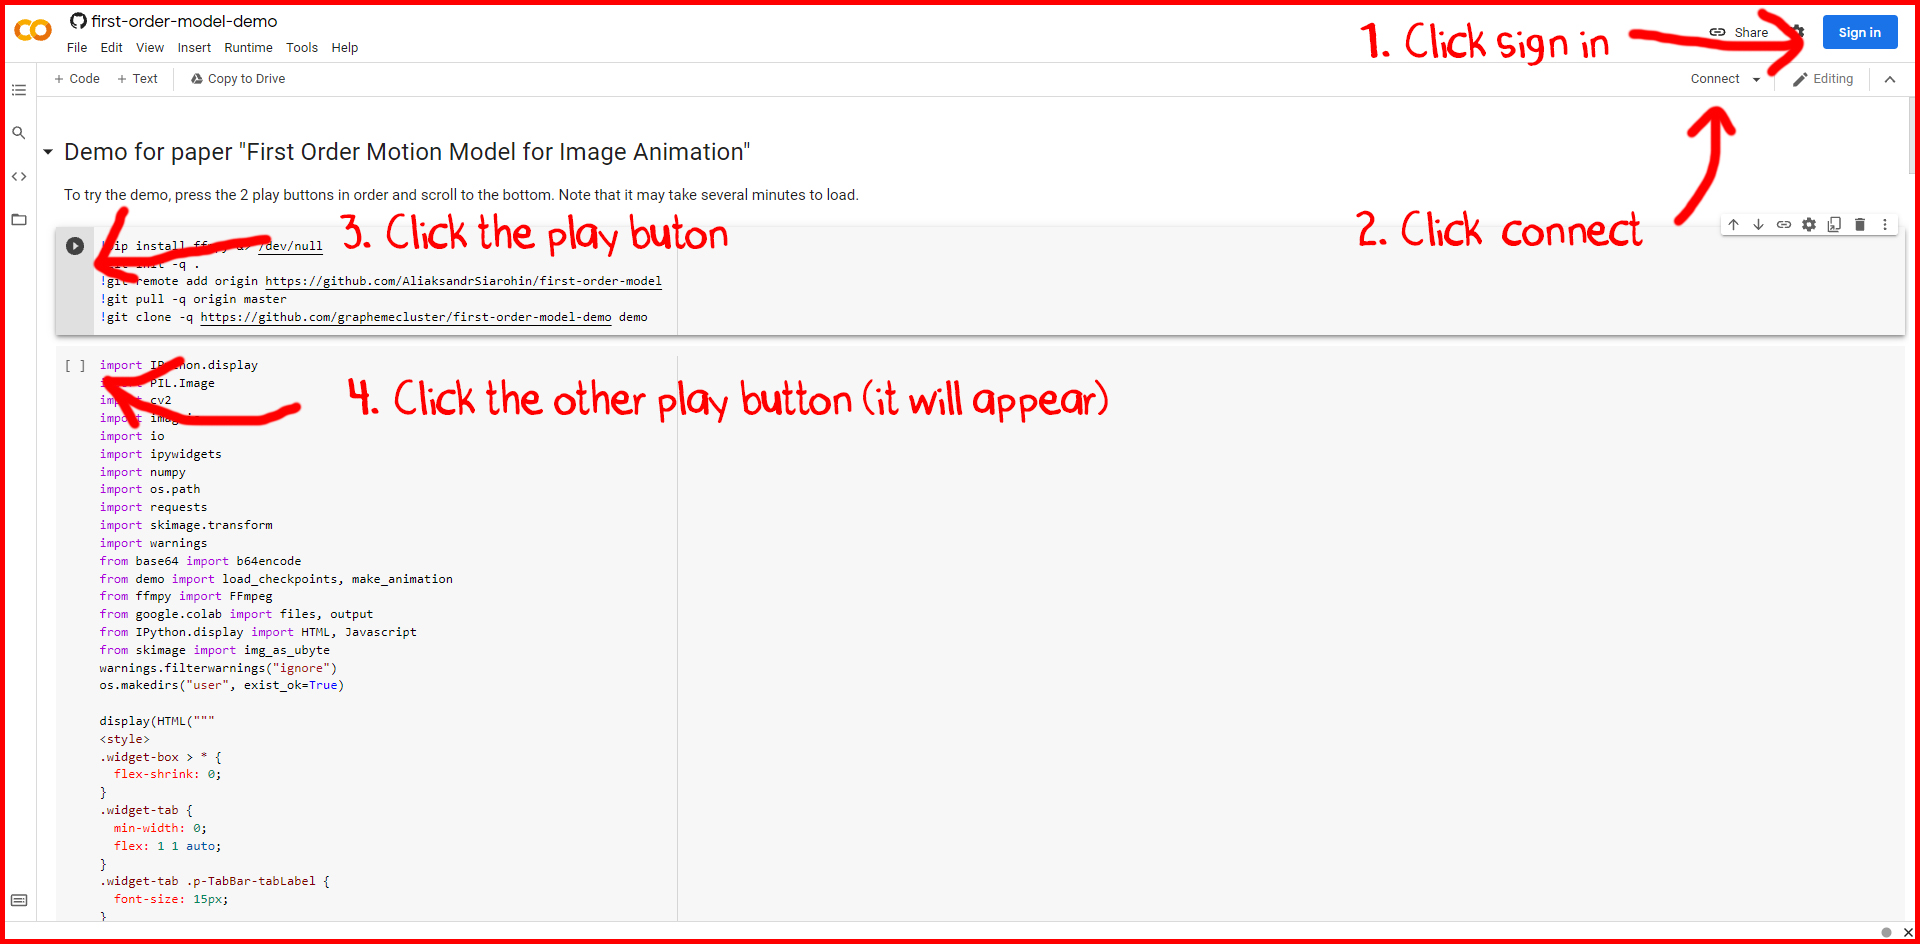Click Copy to Drive
Image resolution: width=1920 pixels, height=944 pixels.
(238, 79)
